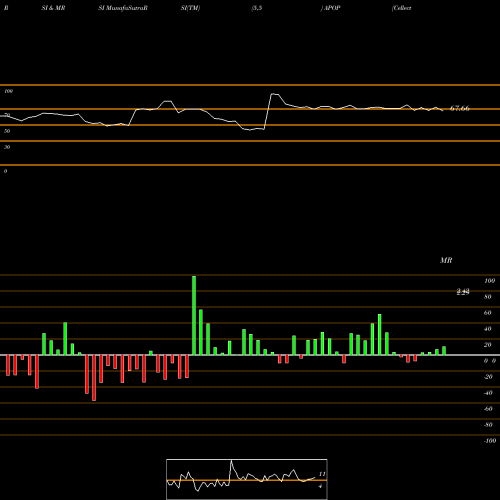
Task: Click the longest red MR bar
Action: tap(94, 378)
